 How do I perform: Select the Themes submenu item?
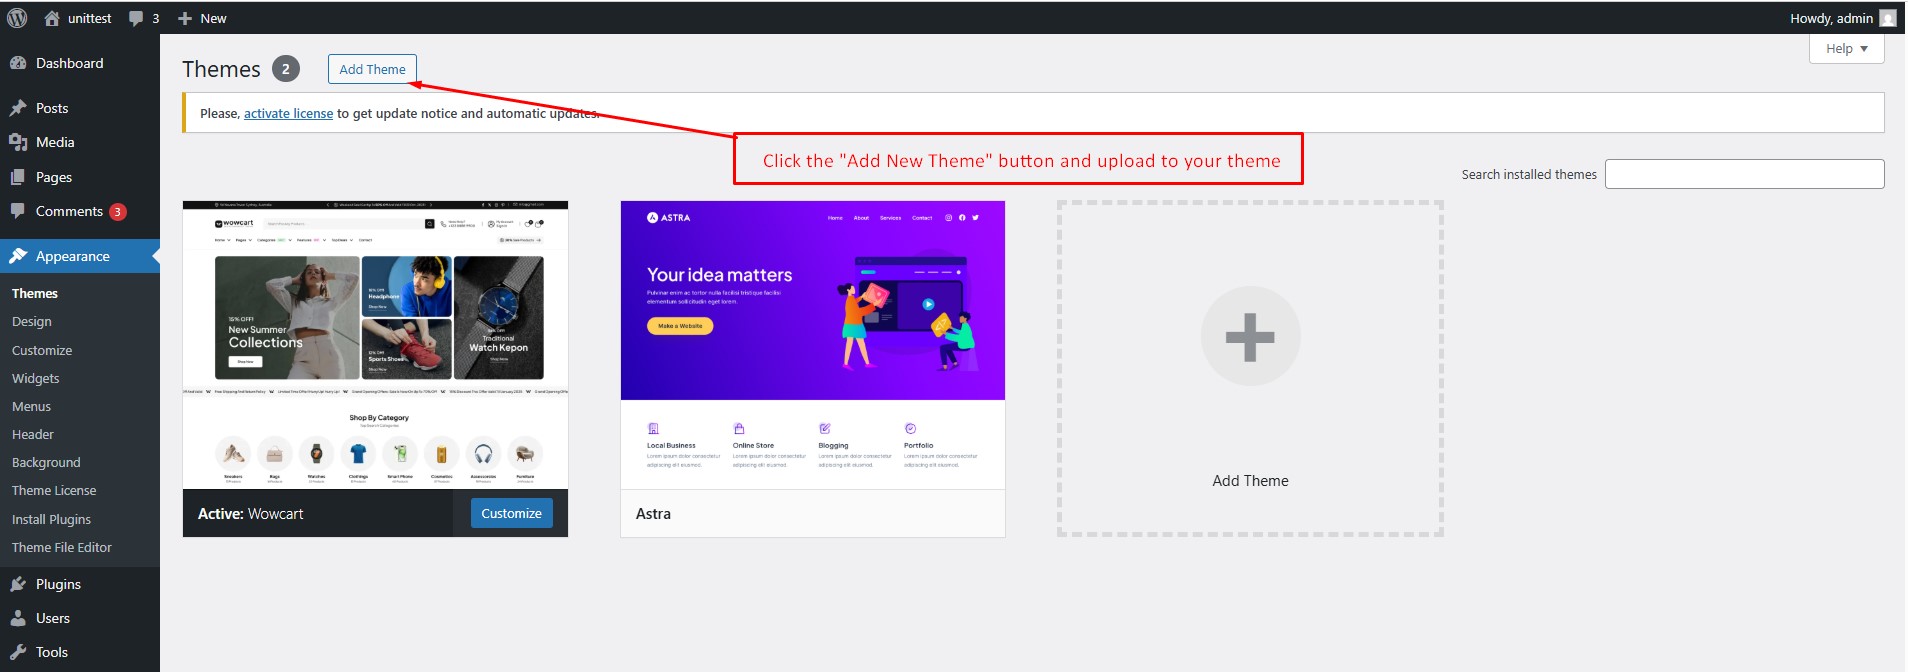coord(35,293)
